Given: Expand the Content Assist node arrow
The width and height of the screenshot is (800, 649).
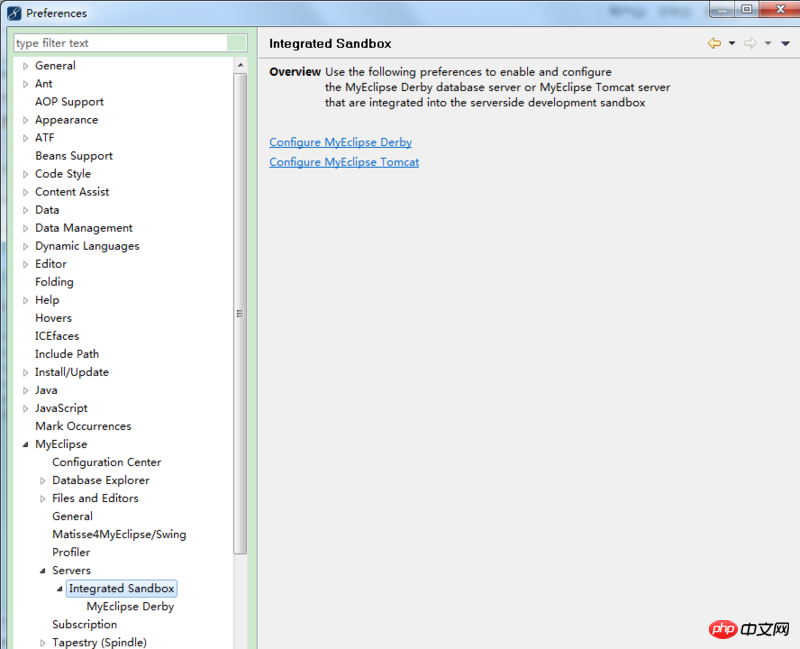Looking at the screenshot, I should point(26,192).
